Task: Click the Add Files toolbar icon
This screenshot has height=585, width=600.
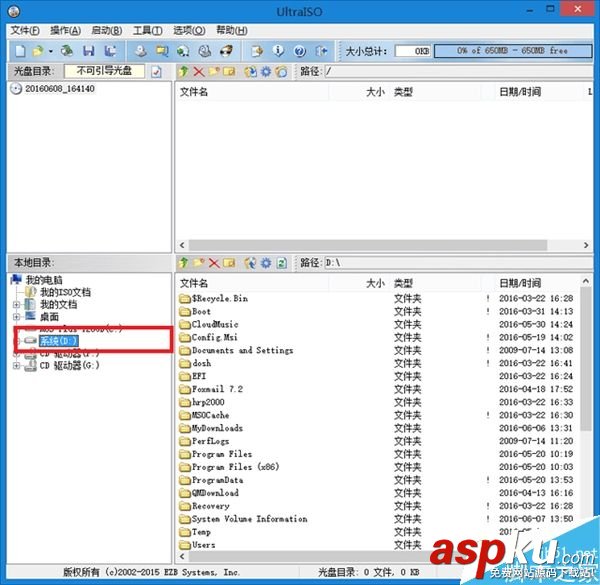Action: point(257,51)
